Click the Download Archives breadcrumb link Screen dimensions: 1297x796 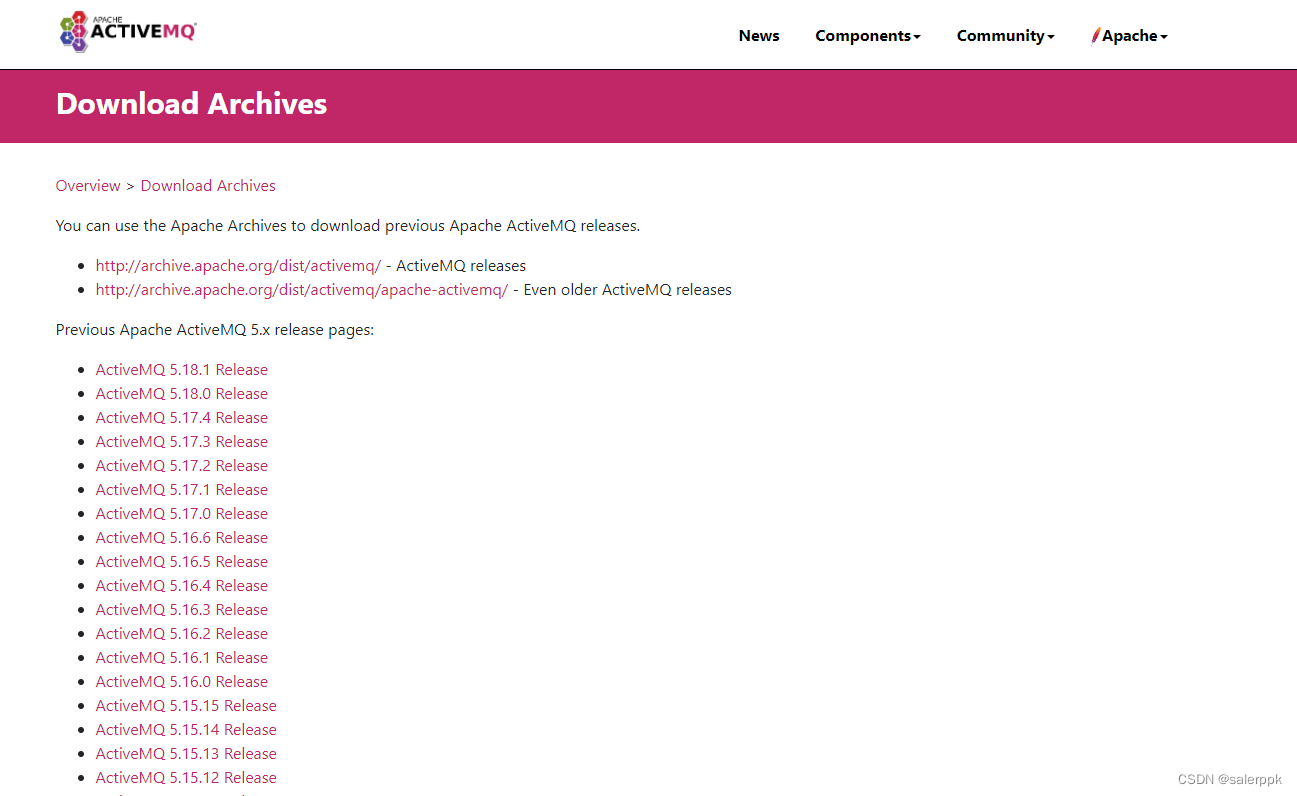point(207,185)
